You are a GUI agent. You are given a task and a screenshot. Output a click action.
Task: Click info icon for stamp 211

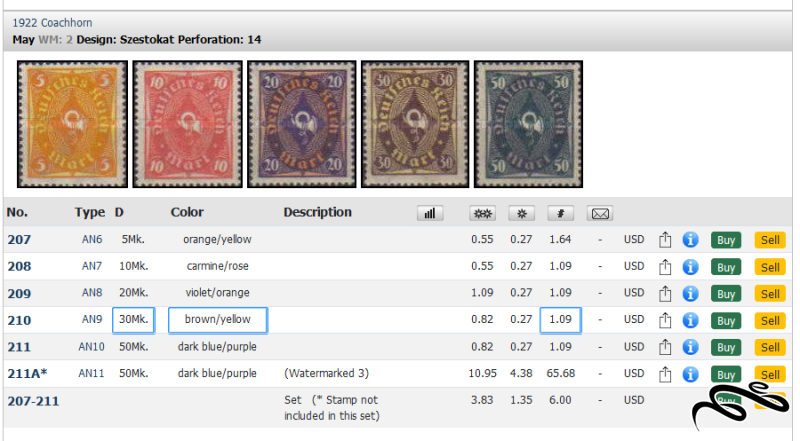tap(690, 347)
